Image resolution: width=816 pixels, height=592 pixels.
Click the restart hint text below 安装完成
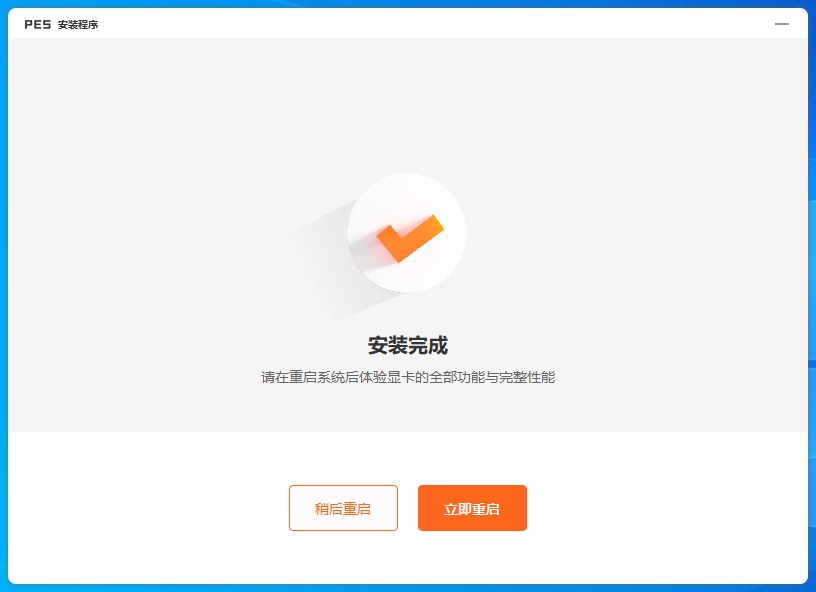pyautogui.click(x=408, y=377)
